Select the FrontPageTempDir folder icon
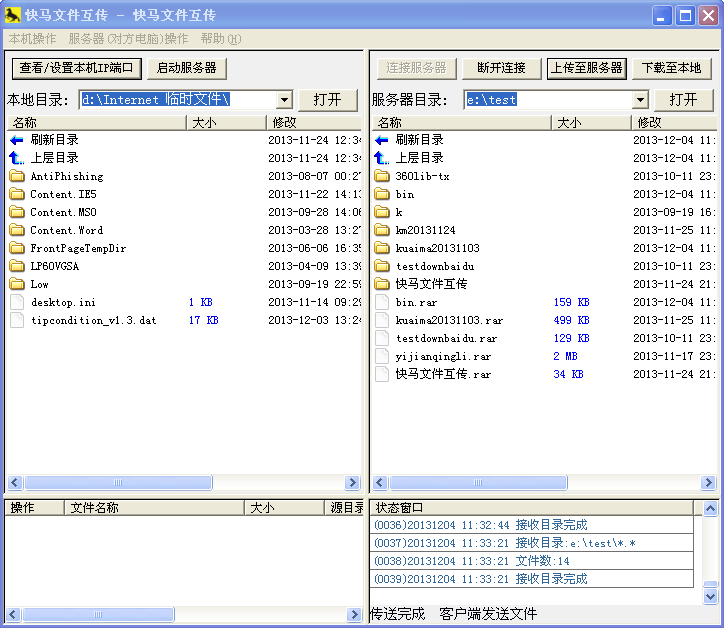This screenshot has height=628, width=724. coord(16,248)
